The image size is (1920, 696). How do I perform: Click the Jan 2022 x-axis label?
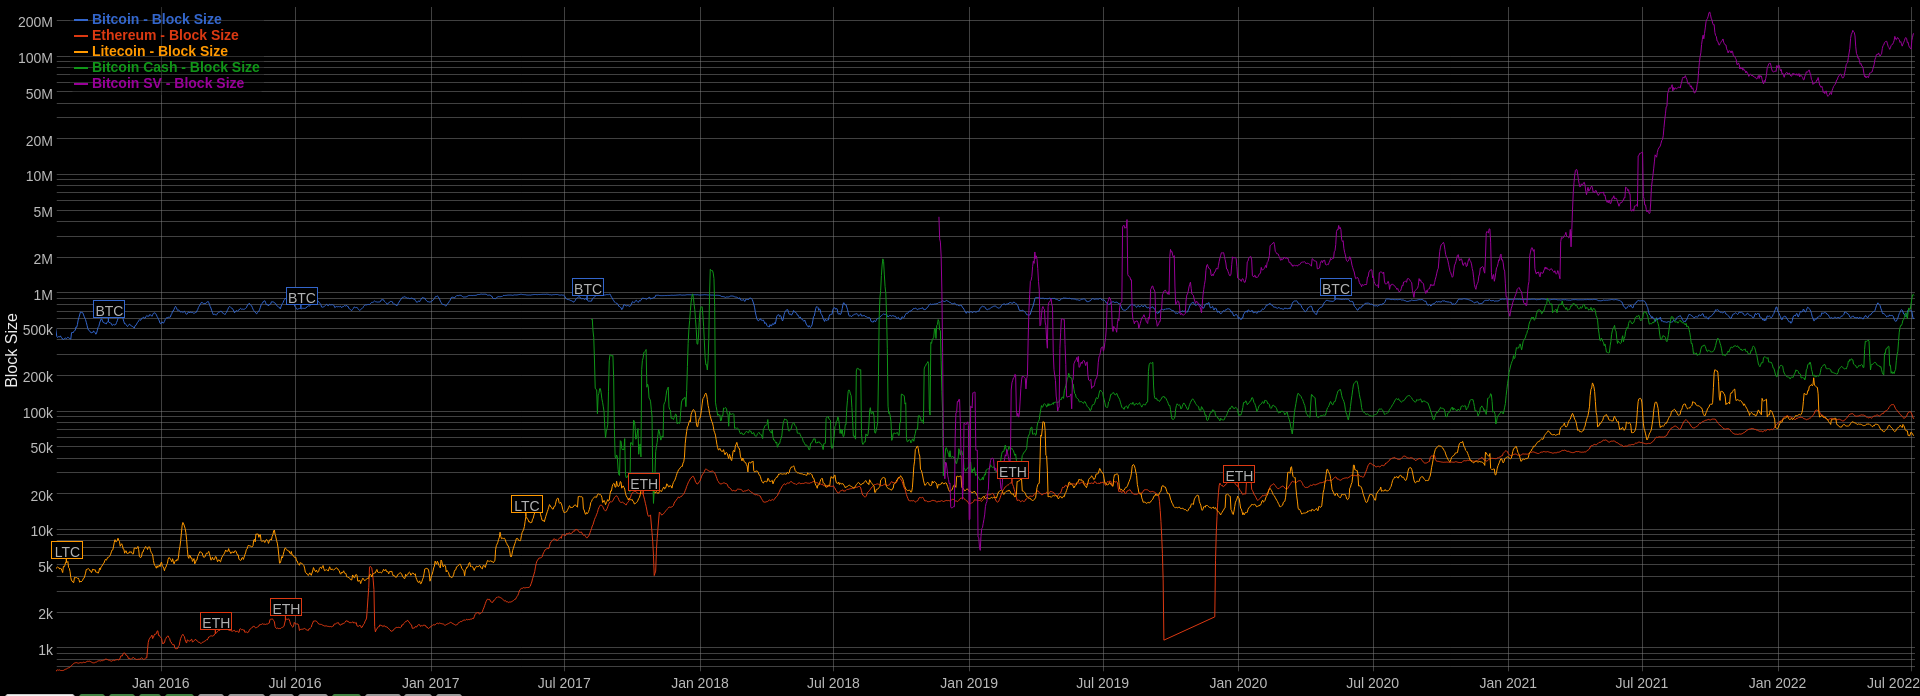click(x=1777, y=683)
